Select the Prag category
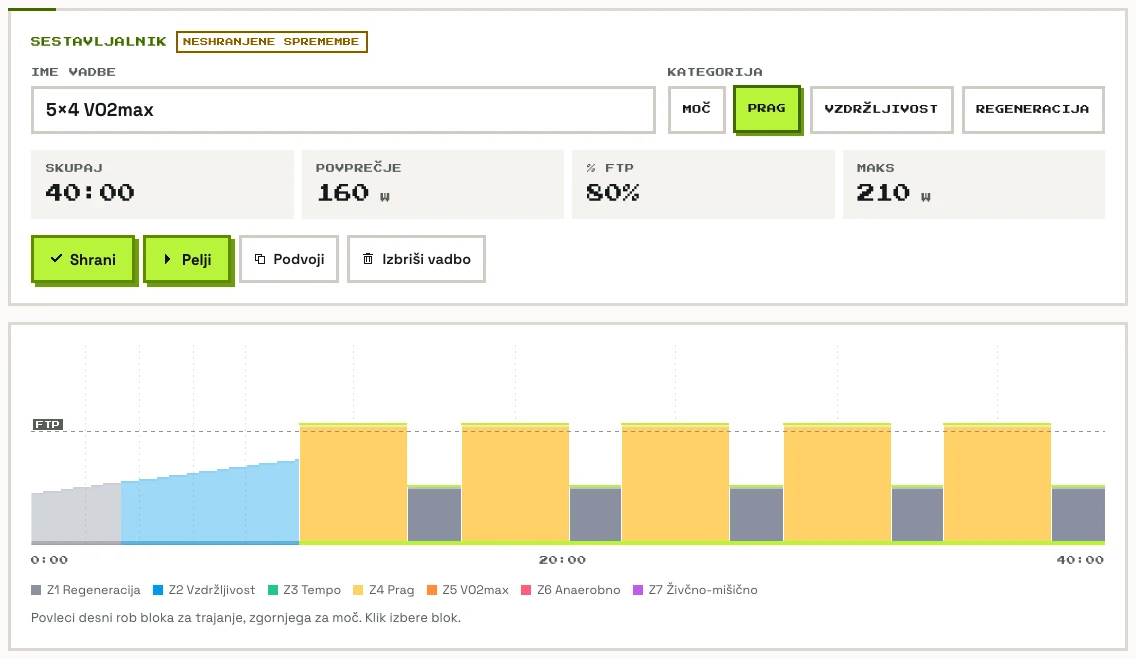Screen dimensions: 1136x659 click(x=767, y=109)
